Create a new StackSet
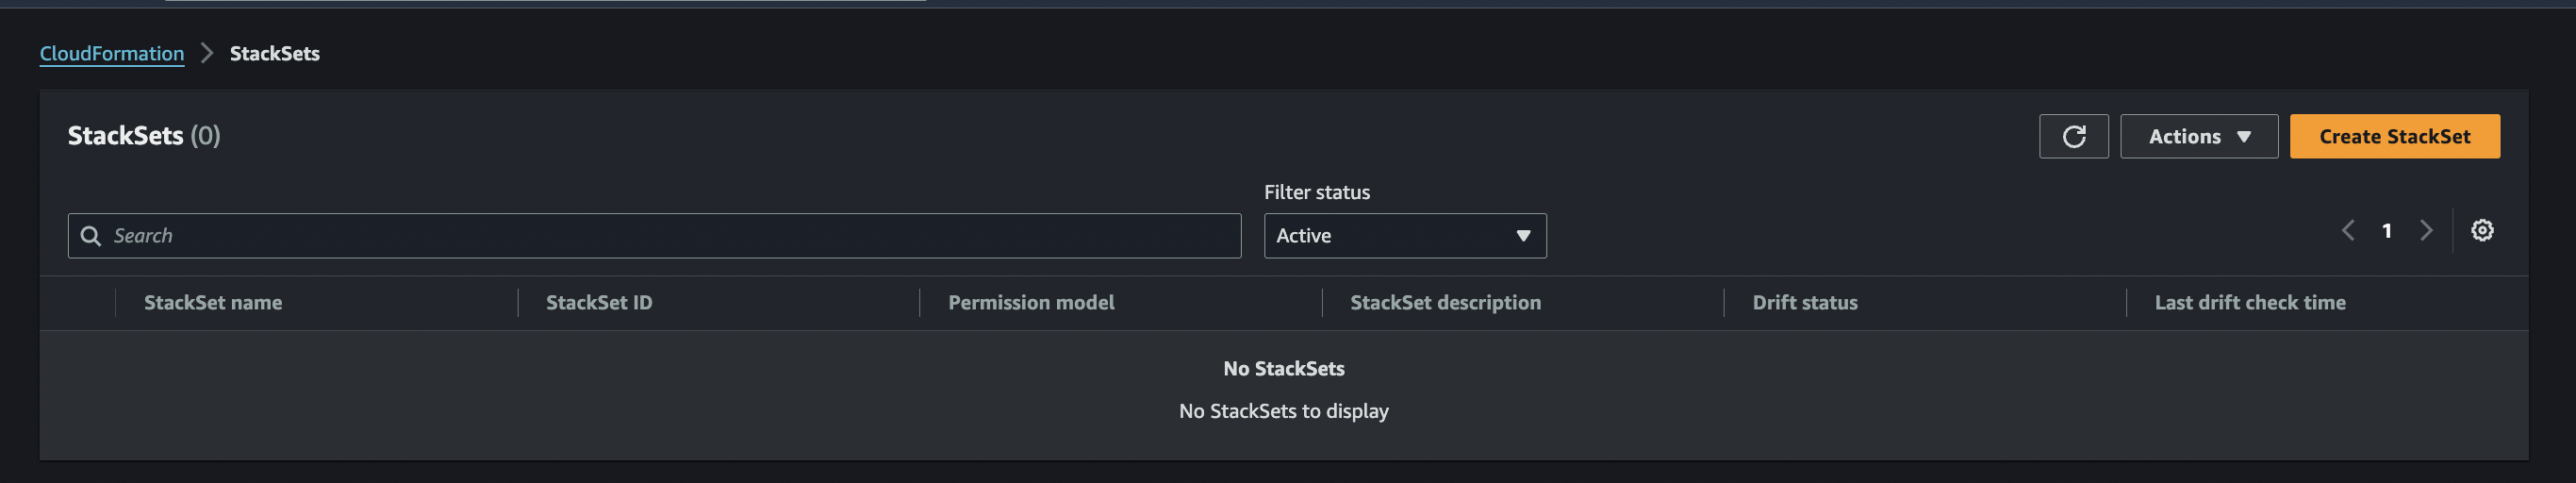2576x483 pixels. point(2394,136)
